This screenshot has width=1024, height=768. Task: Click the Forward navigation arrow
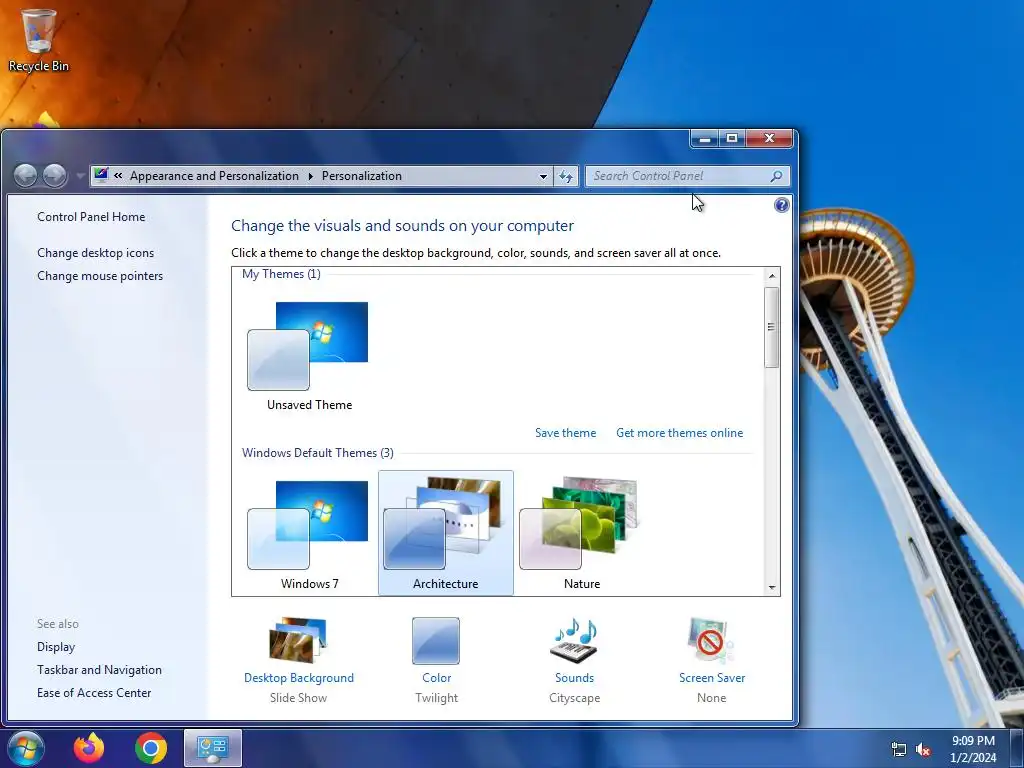tap(55, 175)
